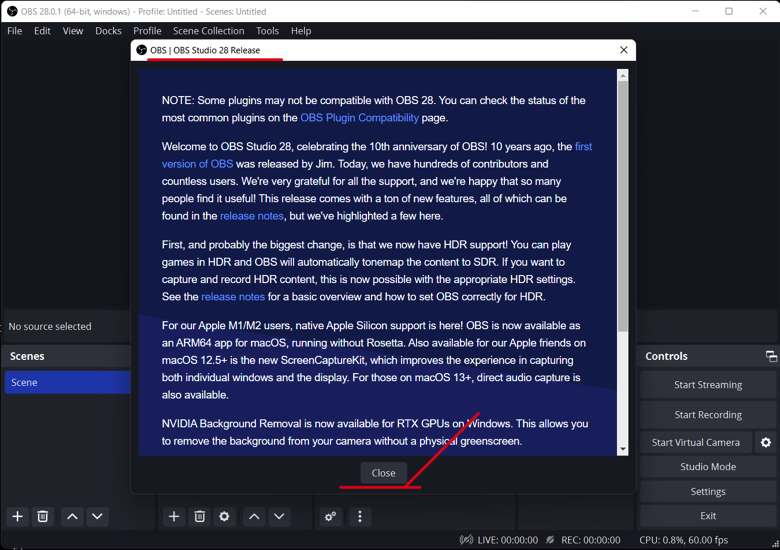Pop out the Controls dock icon

(771, 356)
